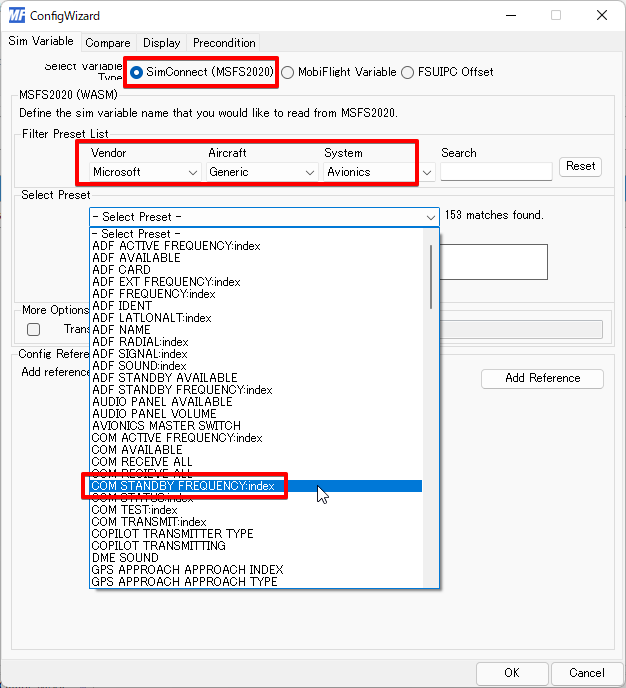Select ADF SIGNAL:index preset

coord(256,354)
